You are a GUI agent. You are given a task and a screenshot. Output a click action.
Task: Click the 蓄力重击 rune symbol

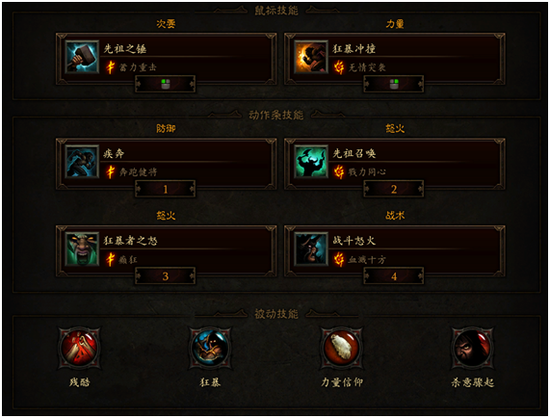click(x=110, y=67)
